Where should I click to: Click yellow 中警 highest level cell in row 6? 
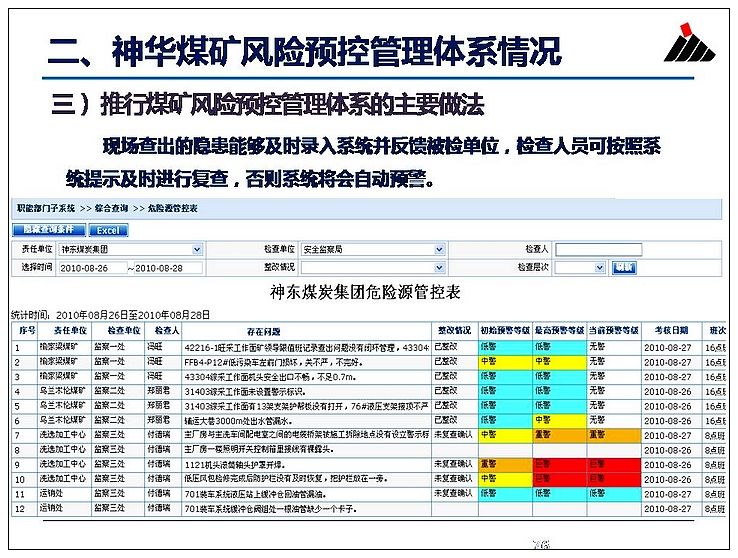point(560,420)
